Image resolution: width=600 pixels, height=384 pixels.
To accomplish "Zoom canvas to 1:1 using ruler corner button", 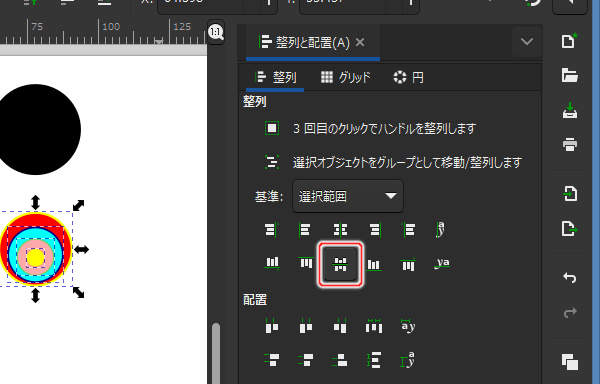I will pyautogui.click(x=216, y=32).
